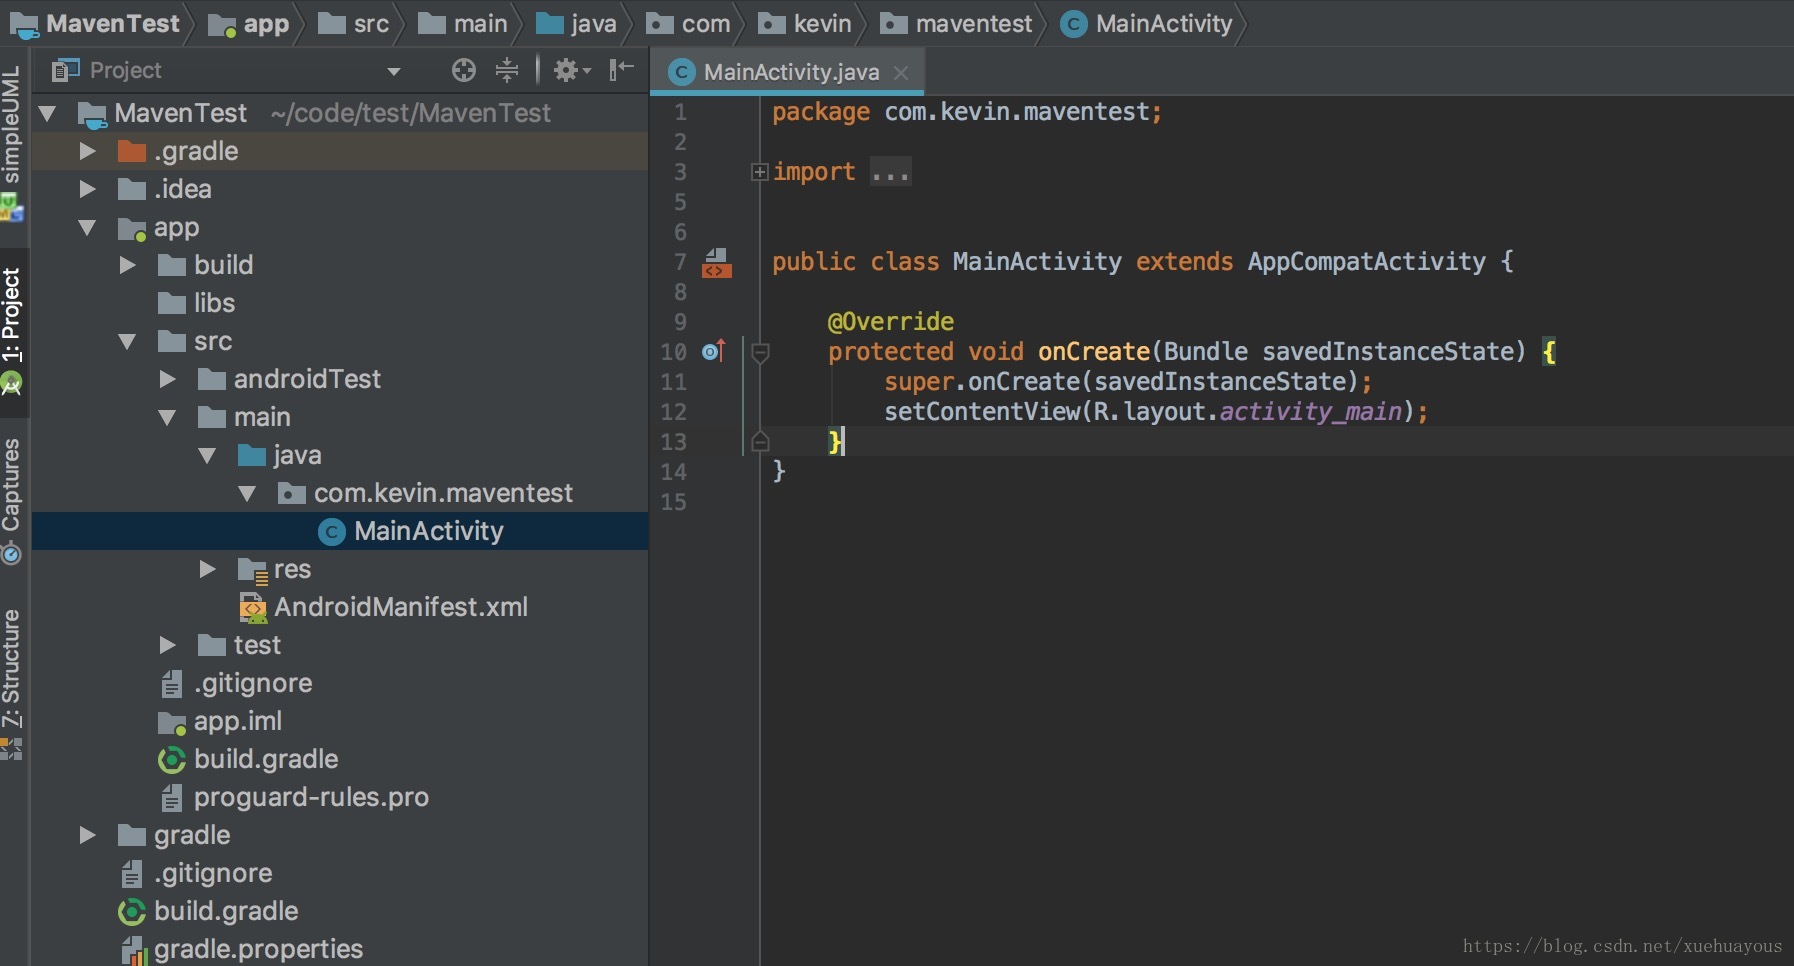This screenshot has width=1794, height=966.
Task: Select the root .gitignore file
Action: pos(213,873)
